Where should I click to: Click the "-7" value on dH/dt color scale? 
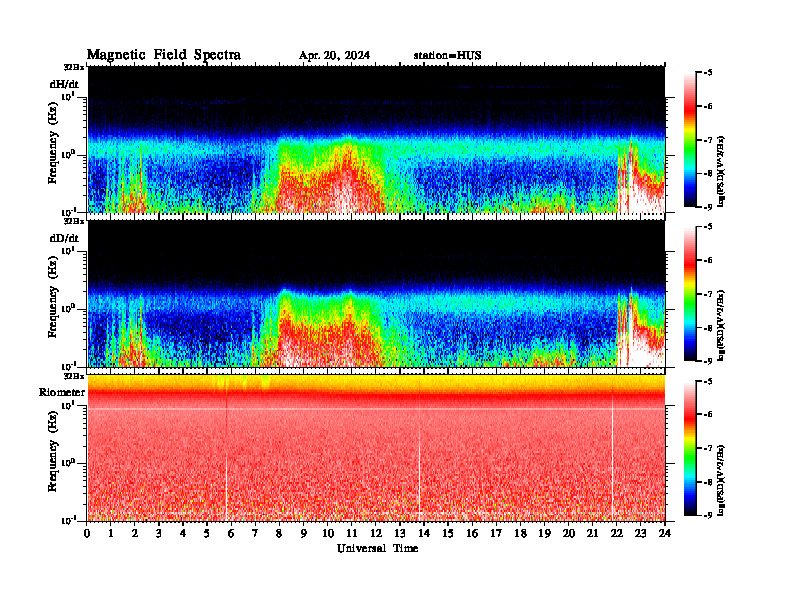tap(708, 140)
